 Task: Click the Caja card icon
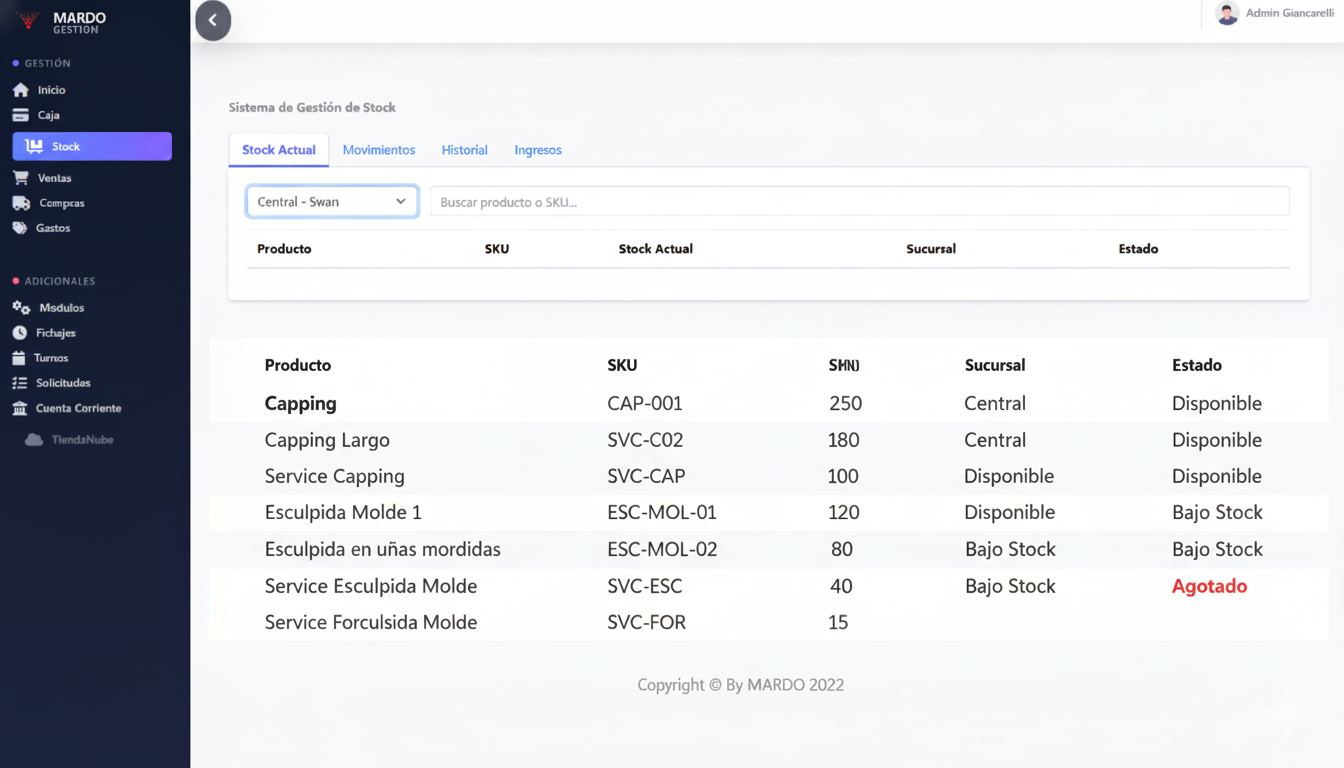(20, 115)
